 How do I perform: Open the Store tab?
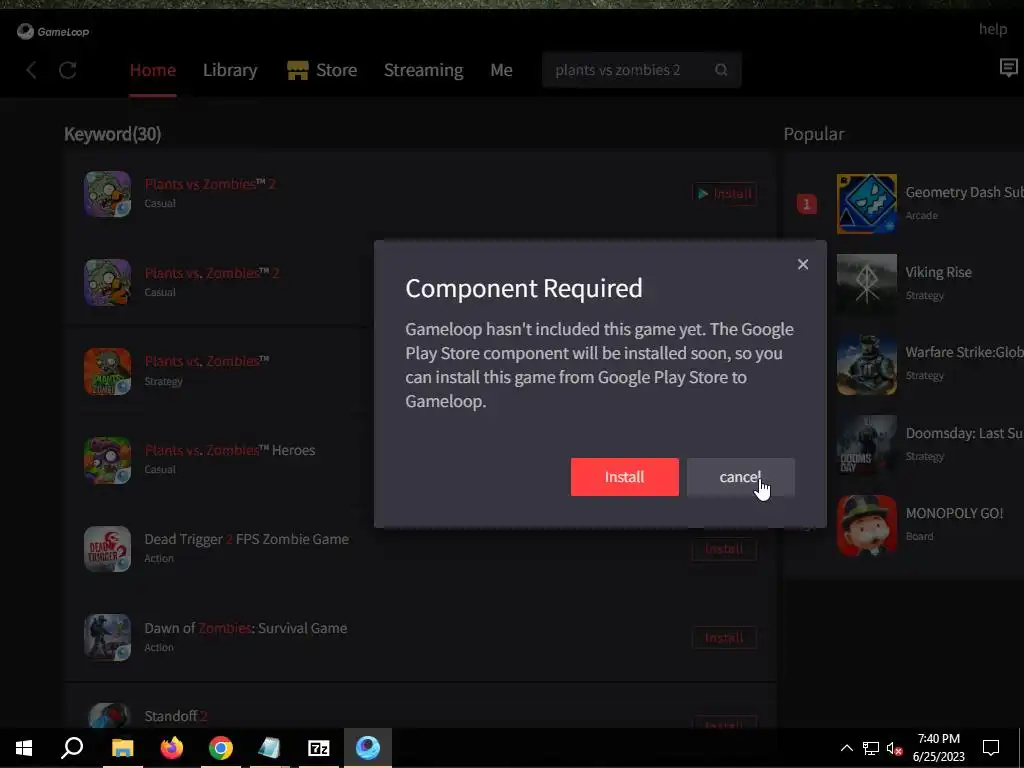[x=336, y=70]
